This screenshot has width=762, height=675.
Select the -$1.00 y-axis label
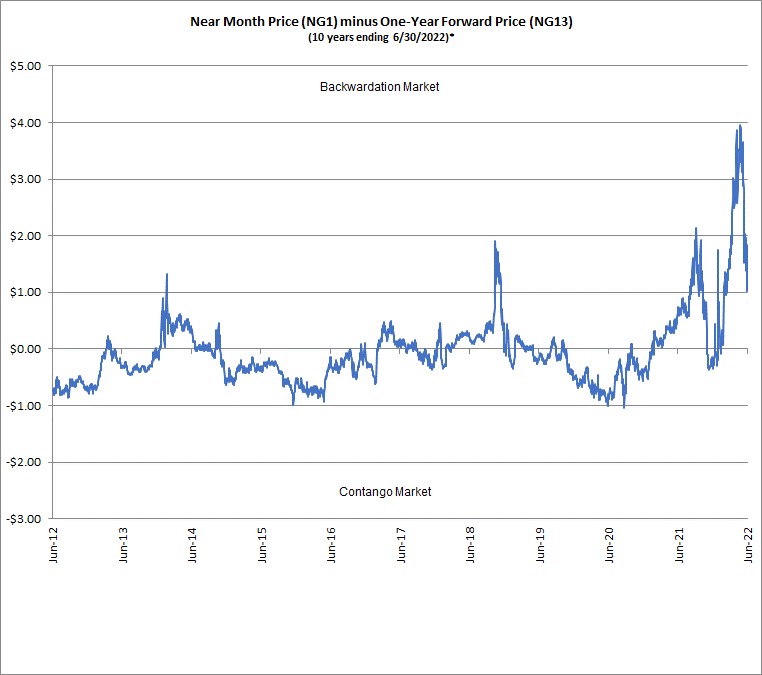[24, 406]
